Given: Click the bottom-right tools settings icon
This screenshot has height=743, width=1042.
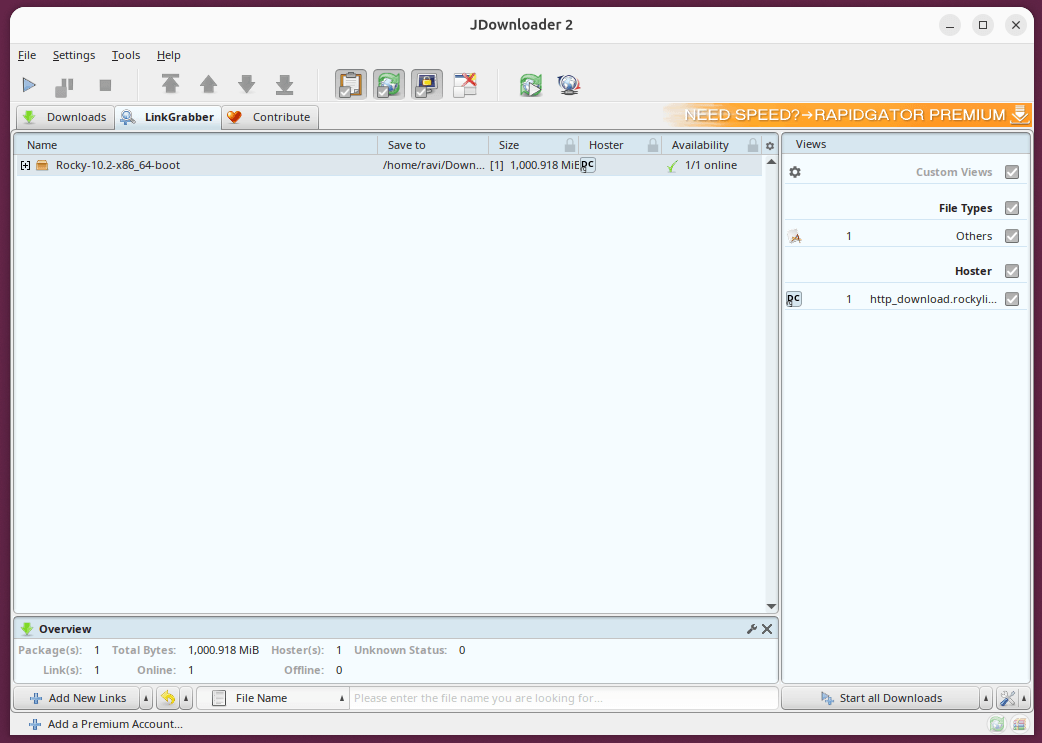Looking at the screenshot, I should click(x=1007, y=698).
